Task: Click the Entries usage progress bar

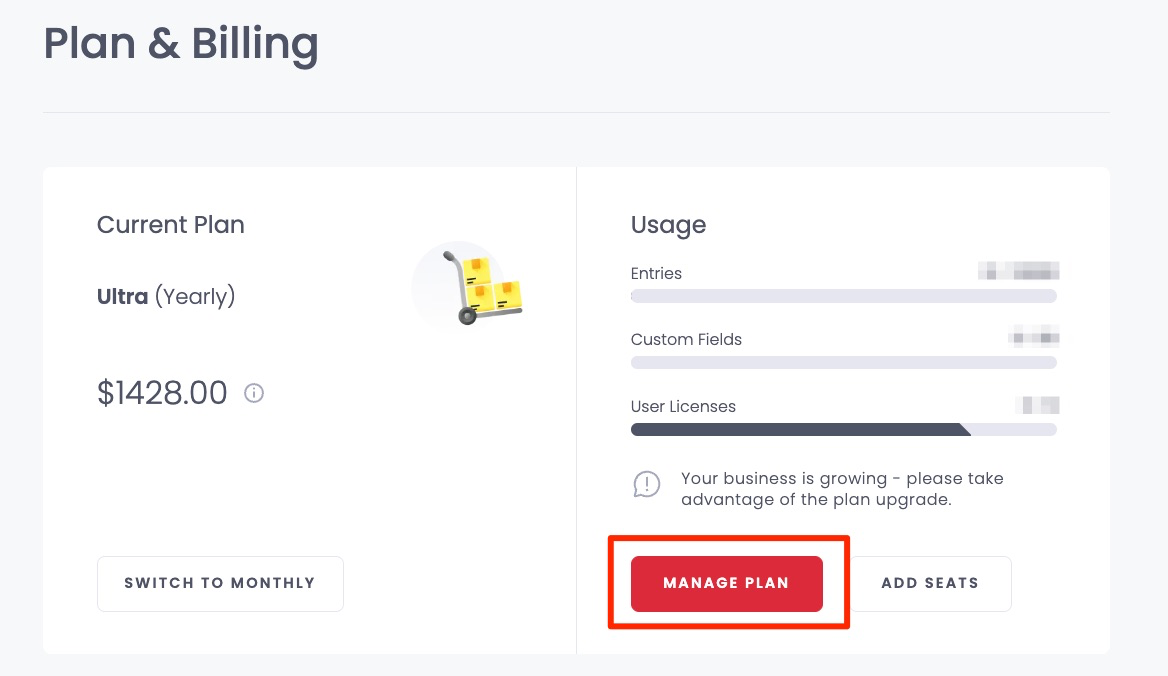Action: pos(843,296)
